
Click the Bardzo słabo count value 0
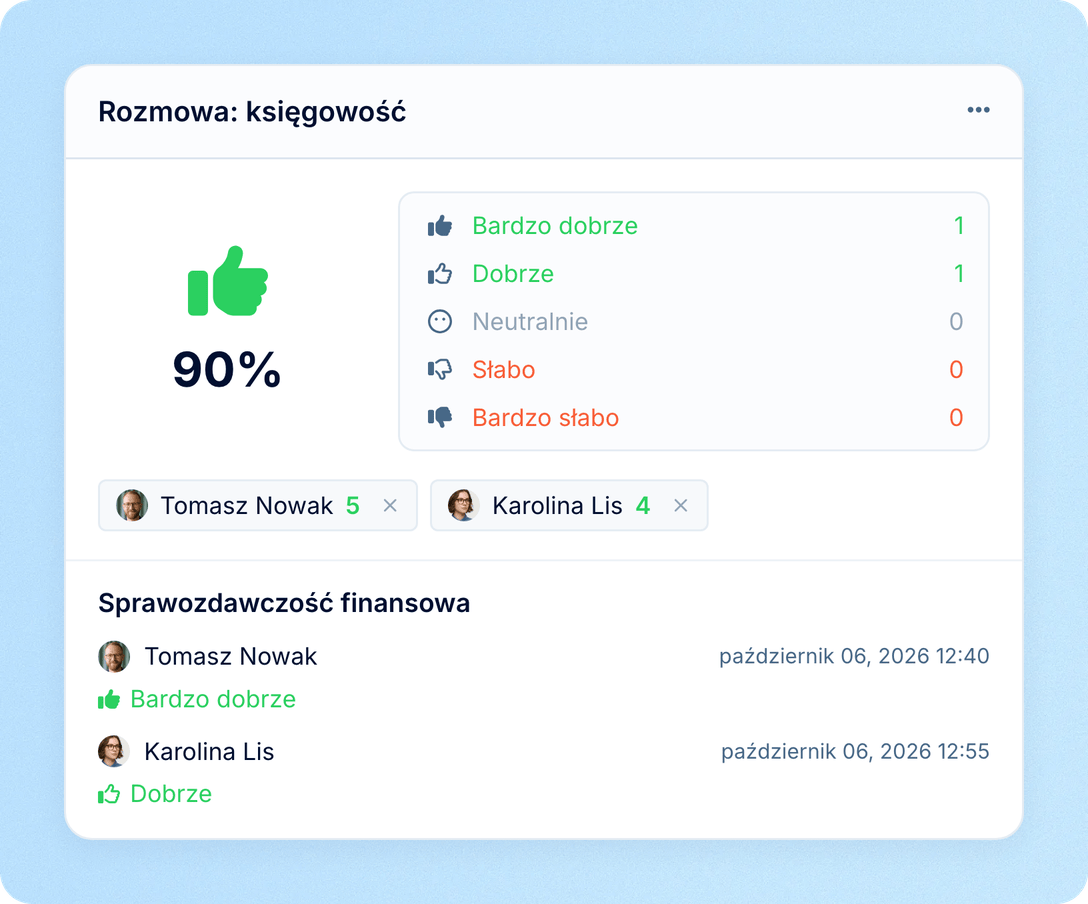[x=956, y=417]
